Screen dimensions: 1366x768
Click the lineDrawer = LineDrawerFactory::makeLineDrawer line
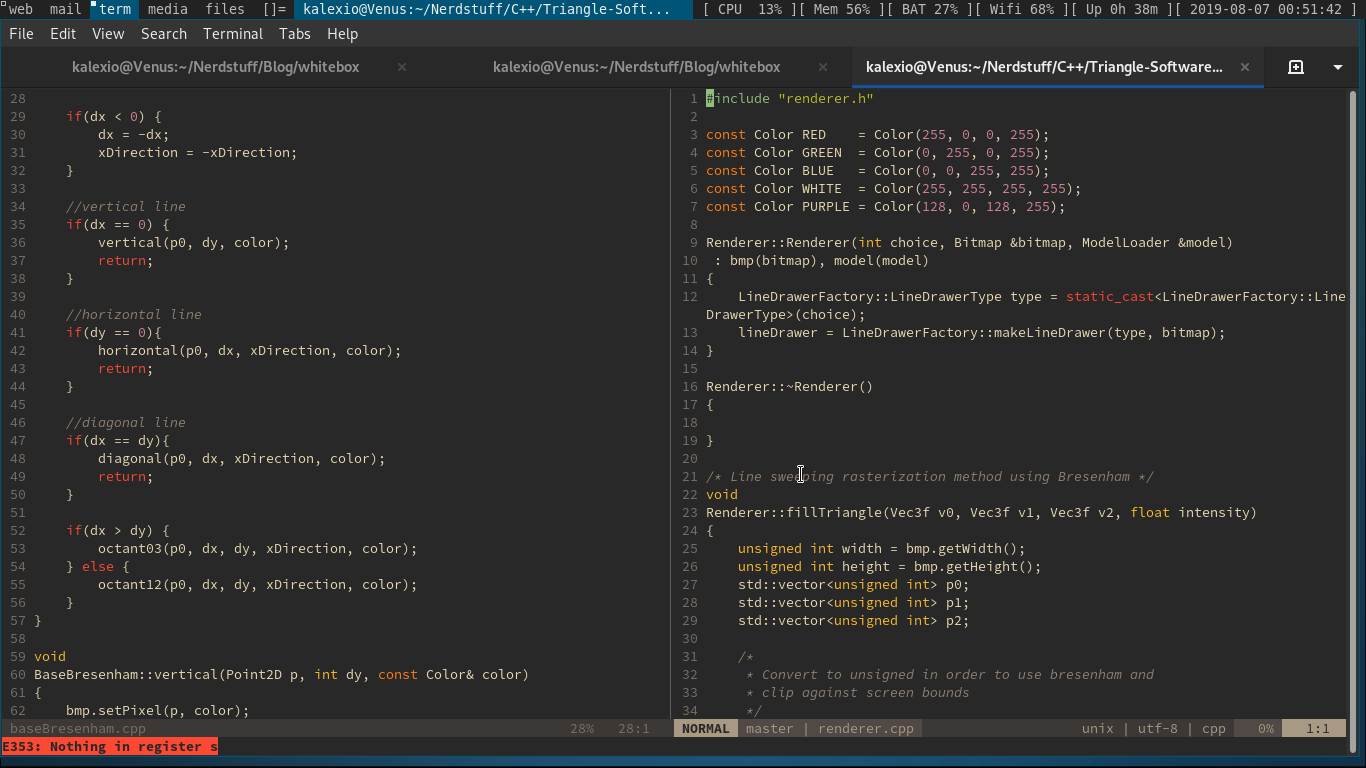982,333
